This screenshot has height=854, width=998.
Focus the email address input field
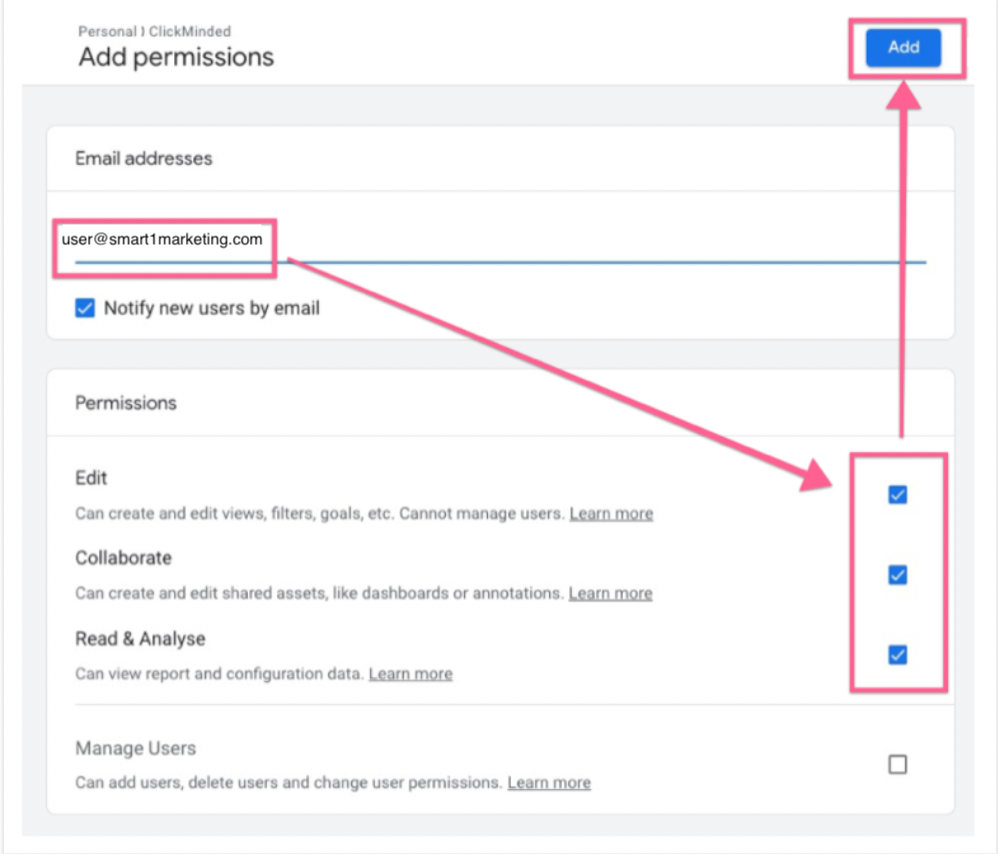500,241
